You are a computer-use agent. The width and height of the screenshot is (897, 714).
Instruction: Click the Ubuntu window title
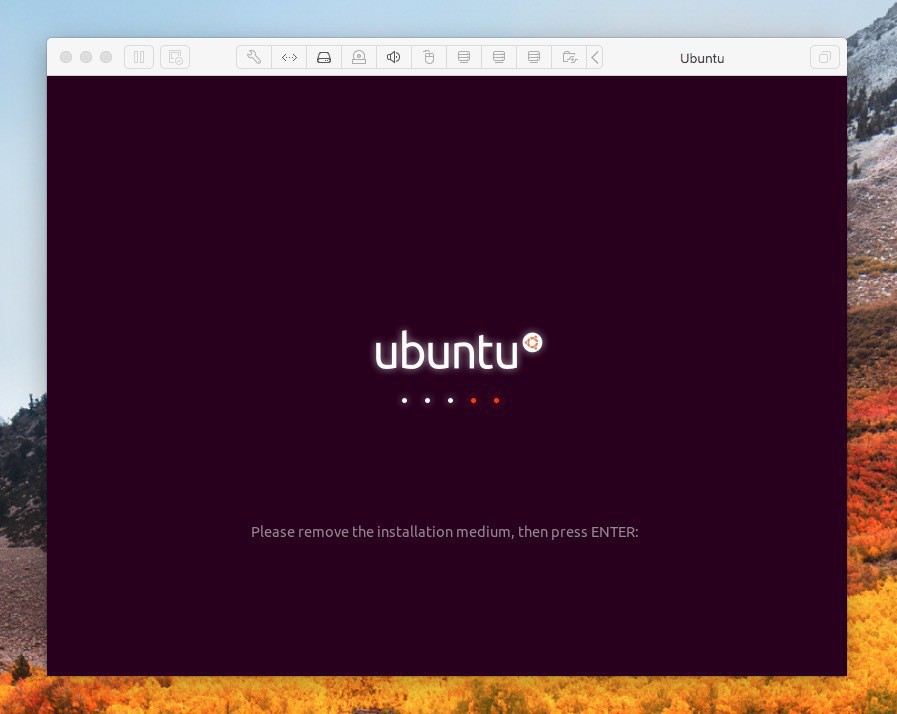[702, 58]
